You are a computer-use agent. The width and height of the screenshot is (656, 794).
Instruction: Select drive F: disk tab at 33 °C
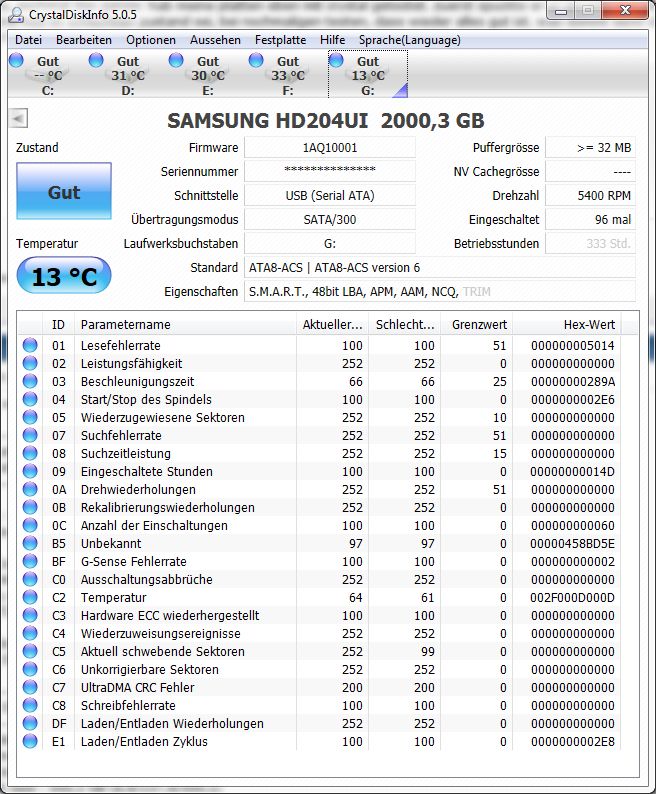tap(288, 75)
